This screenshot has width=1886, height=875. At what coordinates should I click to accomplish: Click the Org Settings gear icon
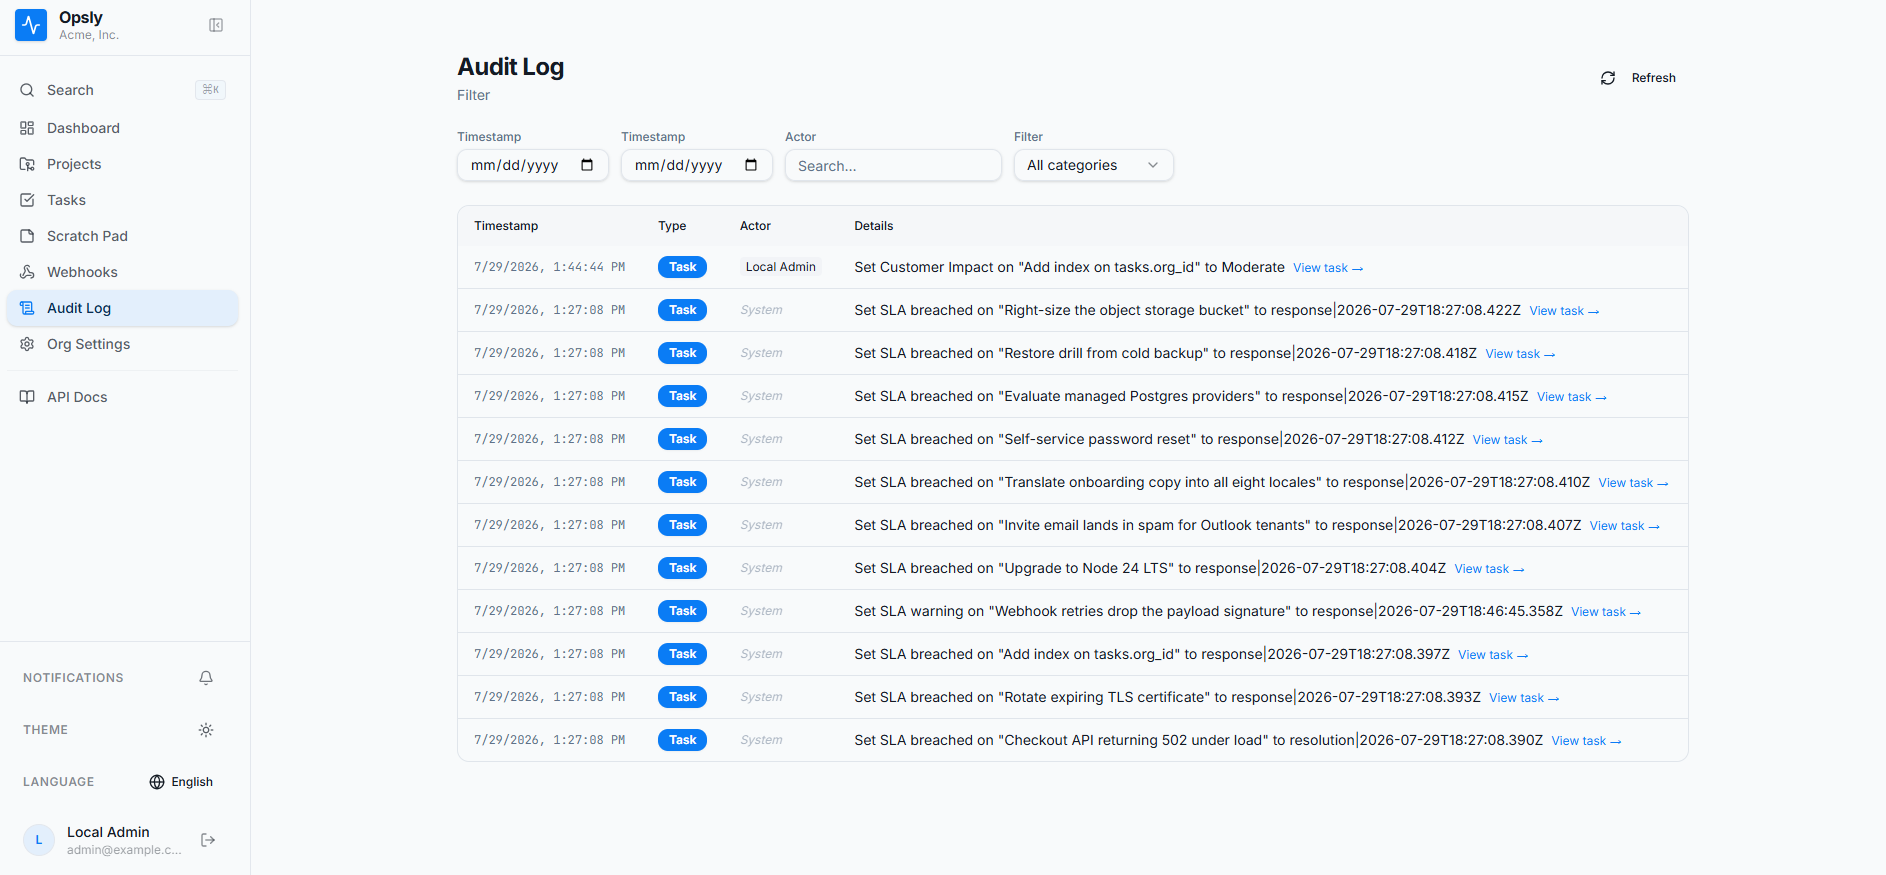pos(27,344)
